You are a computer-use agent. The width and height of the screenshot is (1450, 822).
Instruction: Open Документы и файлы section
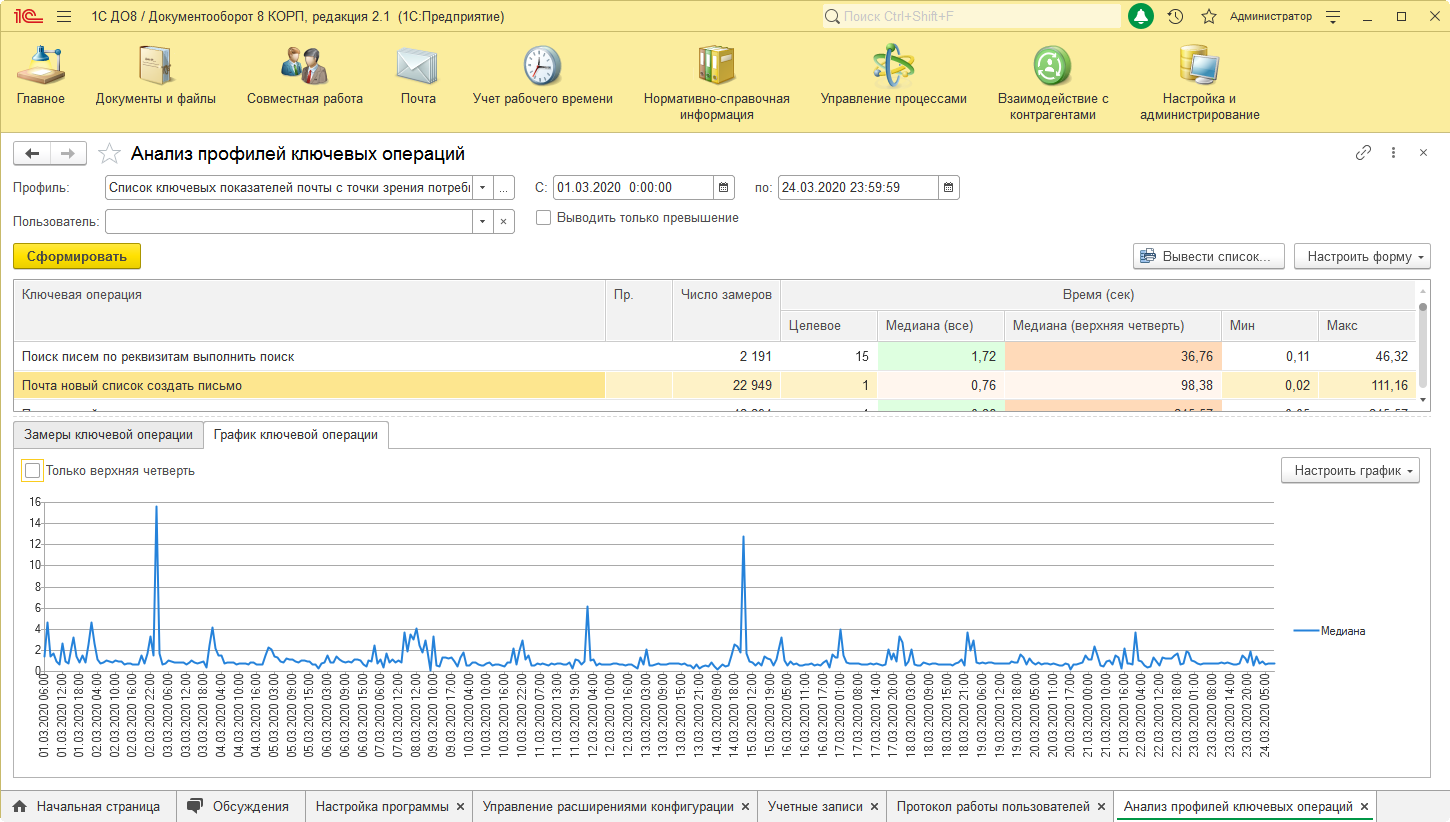tap(155, 76)
